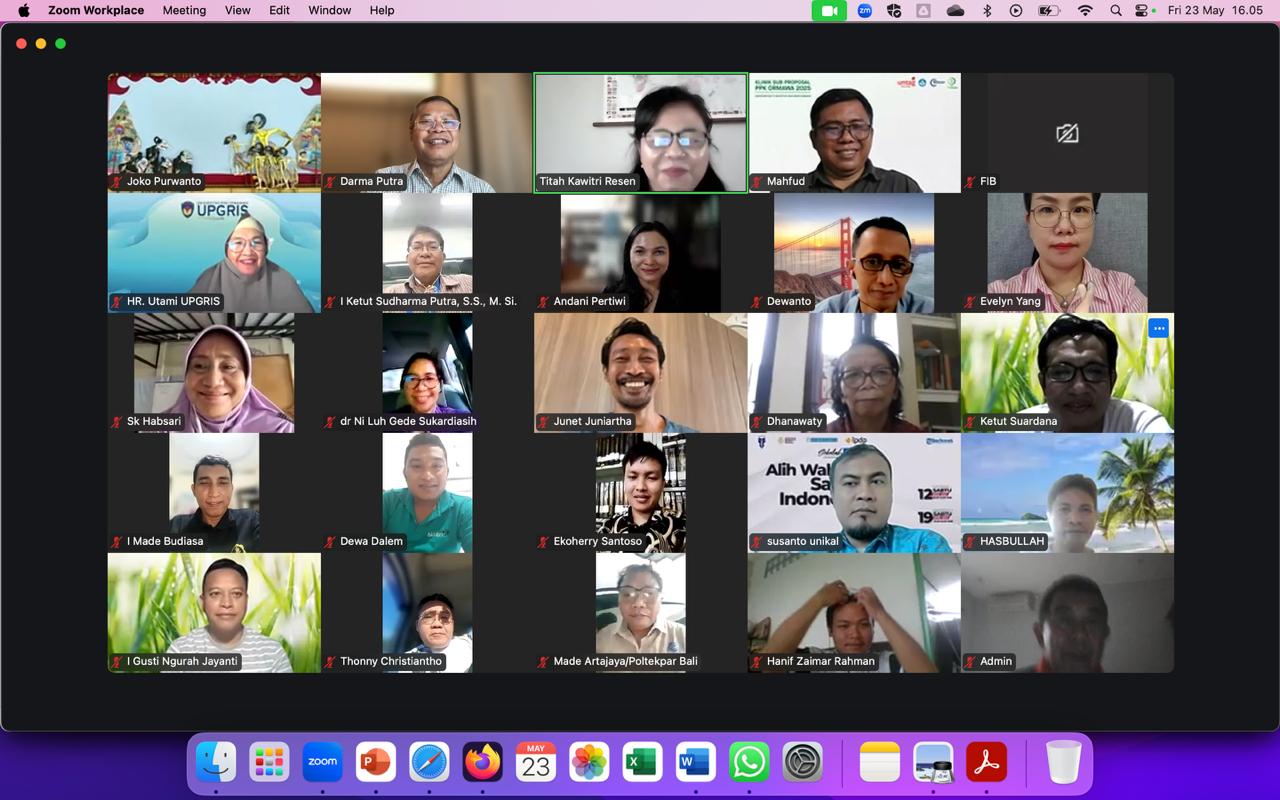The image size is (1280, 800).
Task: Launch Adobe Acrobat from the Dock
Action: 986,762
